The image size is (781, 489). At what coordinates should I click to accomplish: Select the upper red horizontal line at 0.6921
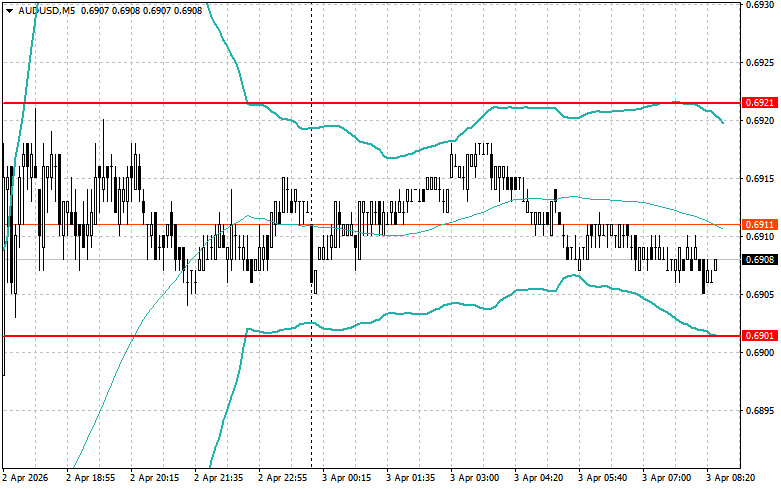pyautogui.click(x=371, y=103)
